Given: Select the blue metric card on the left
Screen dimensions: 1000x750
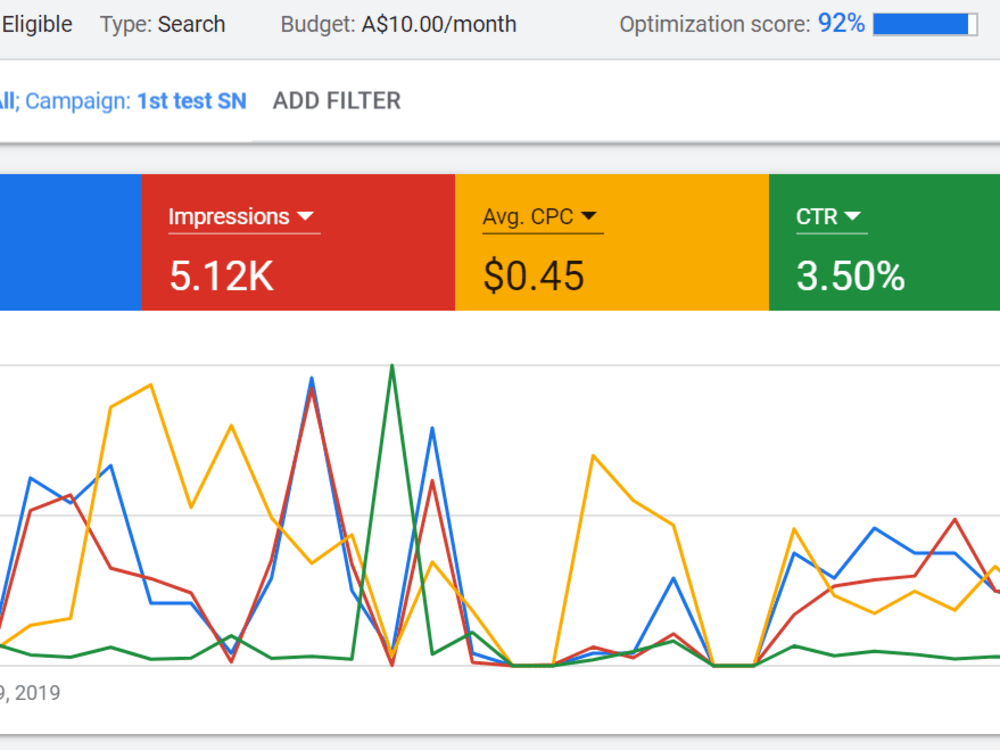Looking at the screenshot, I should pos(70,243).
